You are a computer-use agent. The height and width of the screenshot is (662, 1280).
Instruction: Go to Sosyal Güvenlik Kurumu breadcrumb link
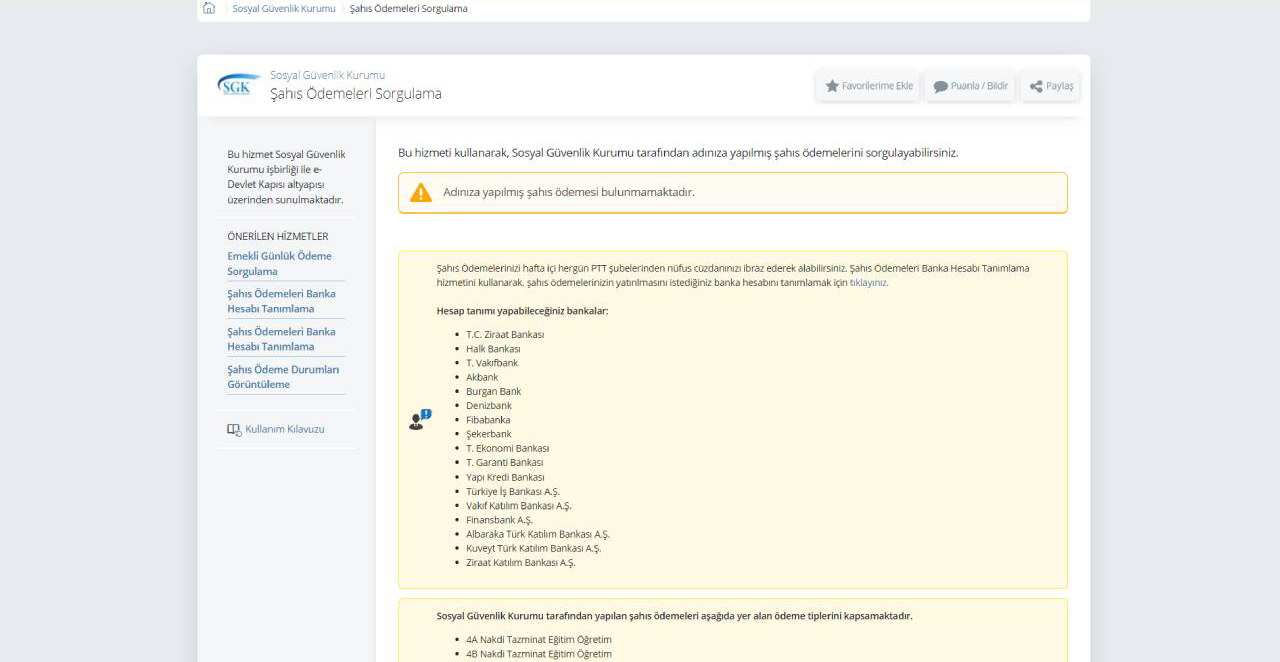(284, 9)
